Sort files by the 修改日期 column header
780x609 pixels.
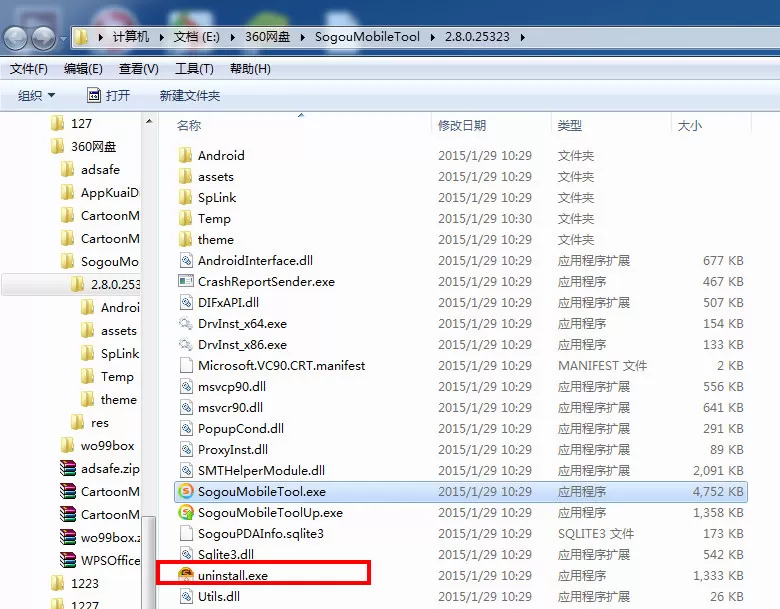[x=491, y=125]
